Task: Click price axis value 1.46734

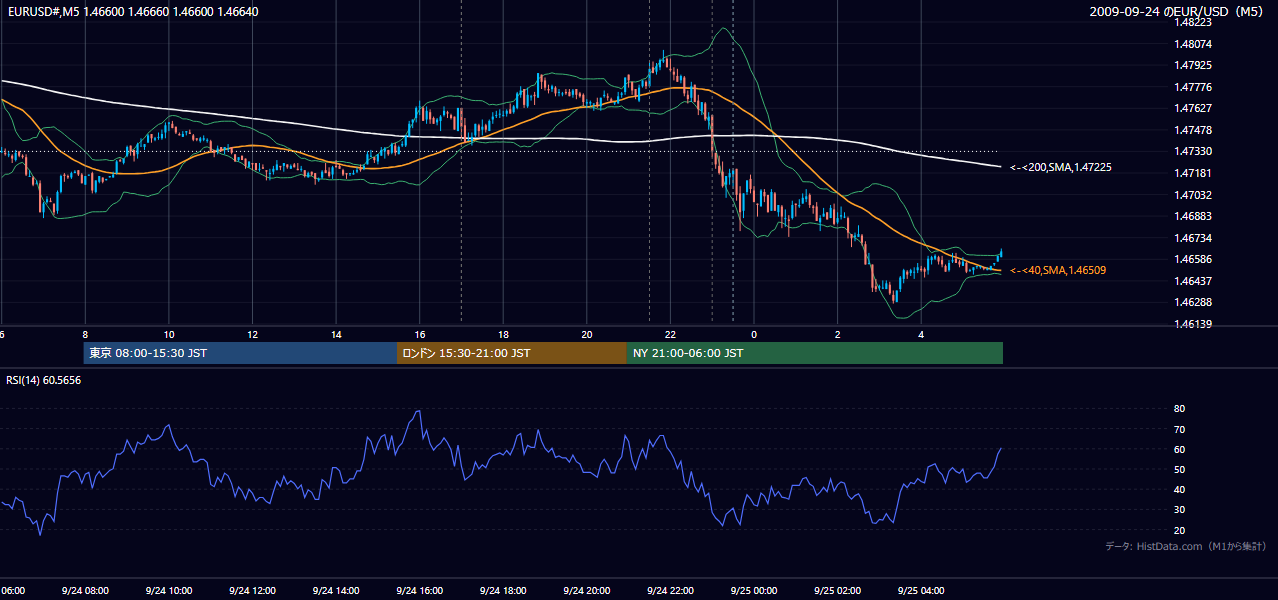Action: click(1194, 238)
